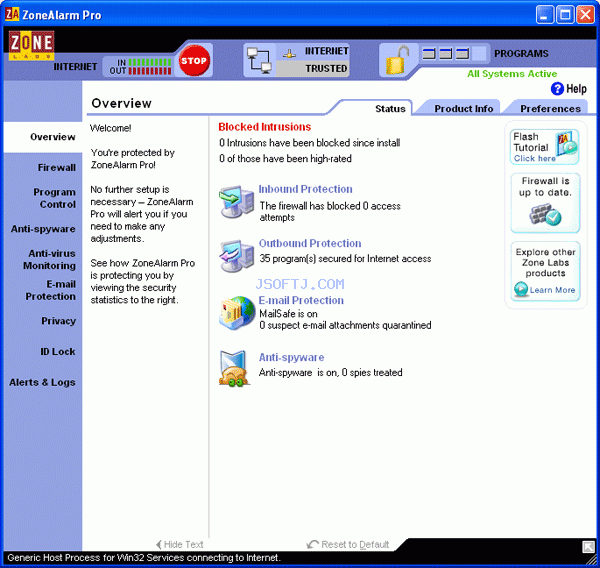
Task: Click Hide Text at the bottom
Action: click(x=180, y=544)
